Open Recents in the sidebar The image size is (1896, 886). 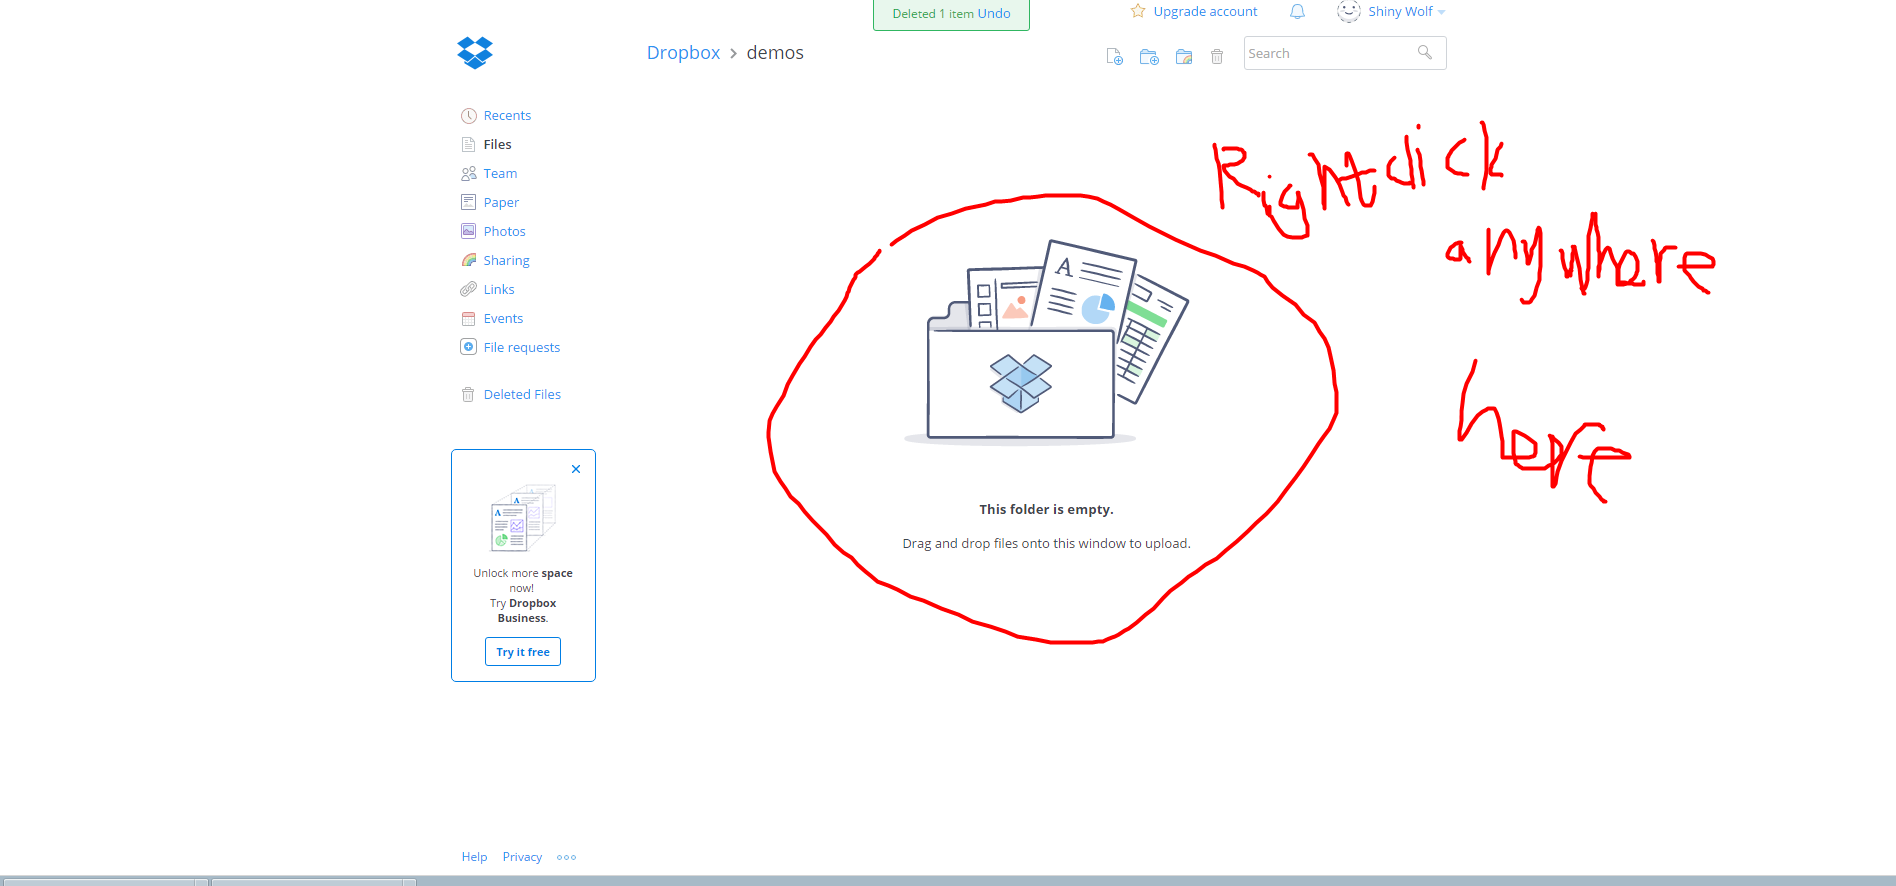[x=507, y=116]
